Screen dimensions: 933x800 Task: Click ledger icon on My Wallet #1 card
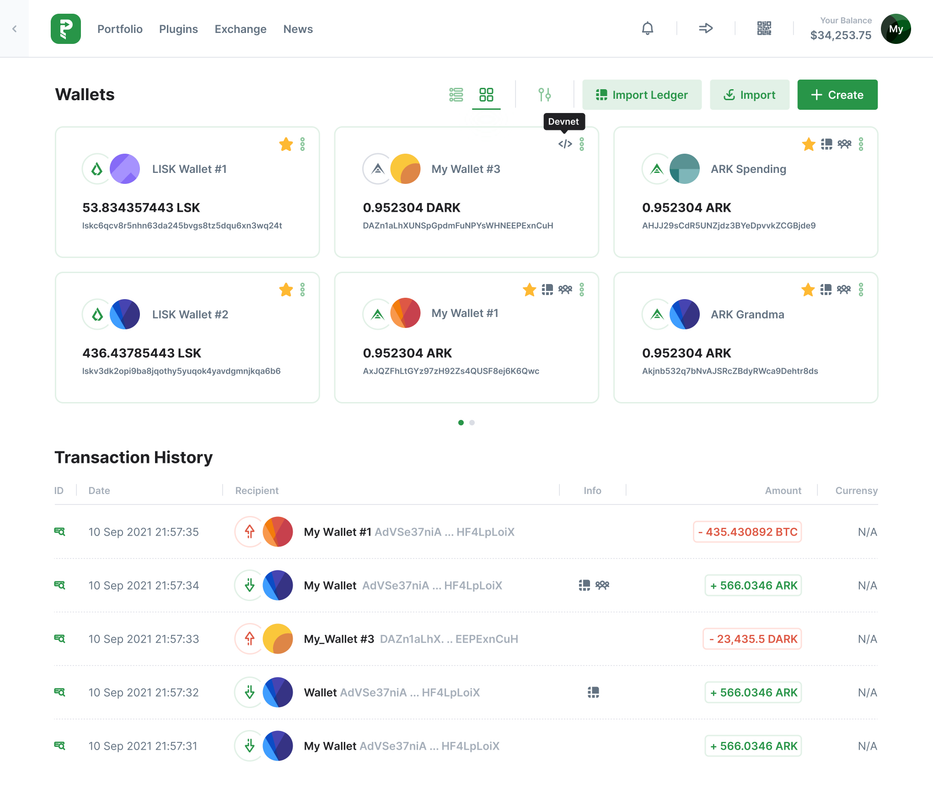pyautogui.click(x=547, y=290)
